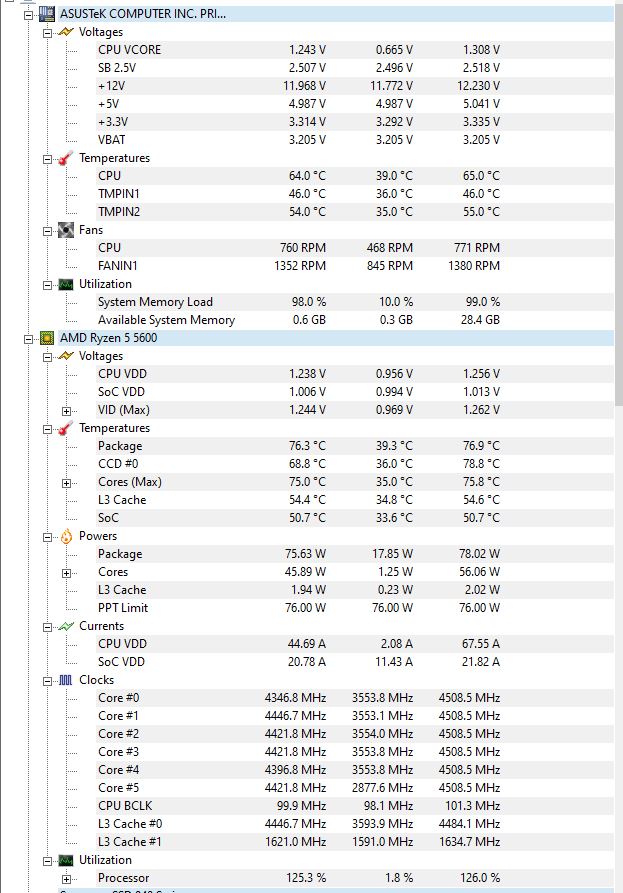Click the 12.230 V maximum value
Viewport: 623px width, 893px height.
478,86
